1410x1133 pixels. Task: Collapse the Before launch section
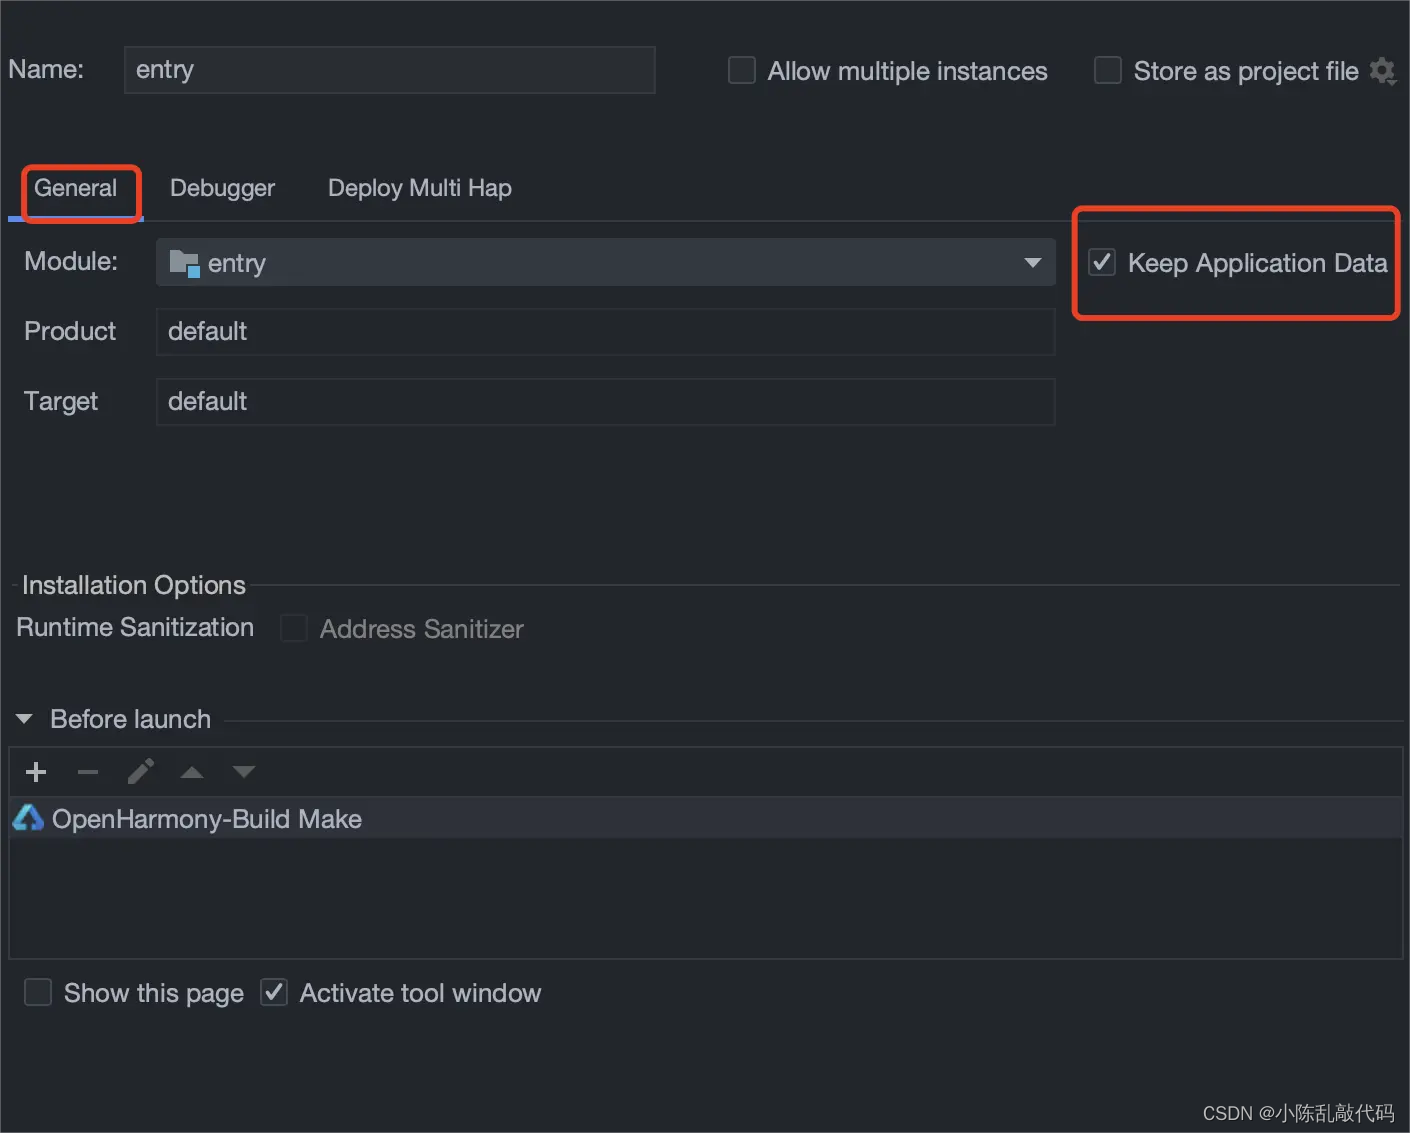click(25, 719)
